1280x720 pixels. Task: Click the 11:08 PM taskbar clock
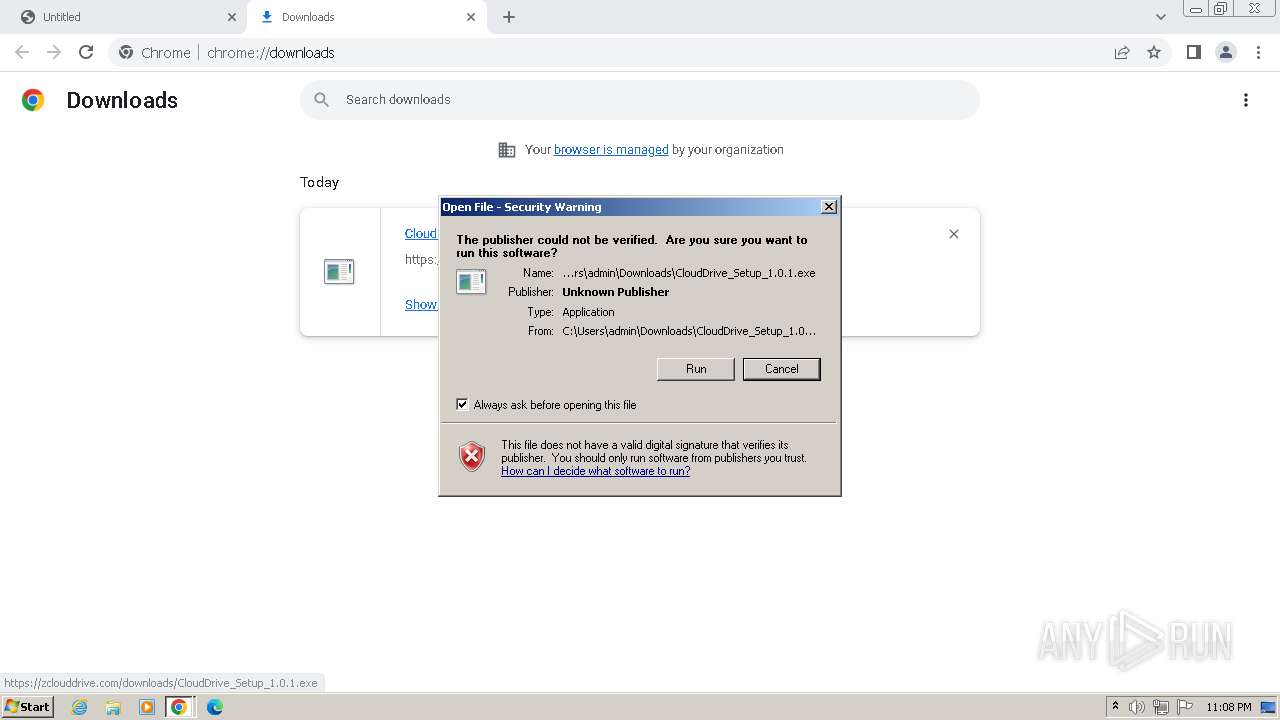[1229, 707]
